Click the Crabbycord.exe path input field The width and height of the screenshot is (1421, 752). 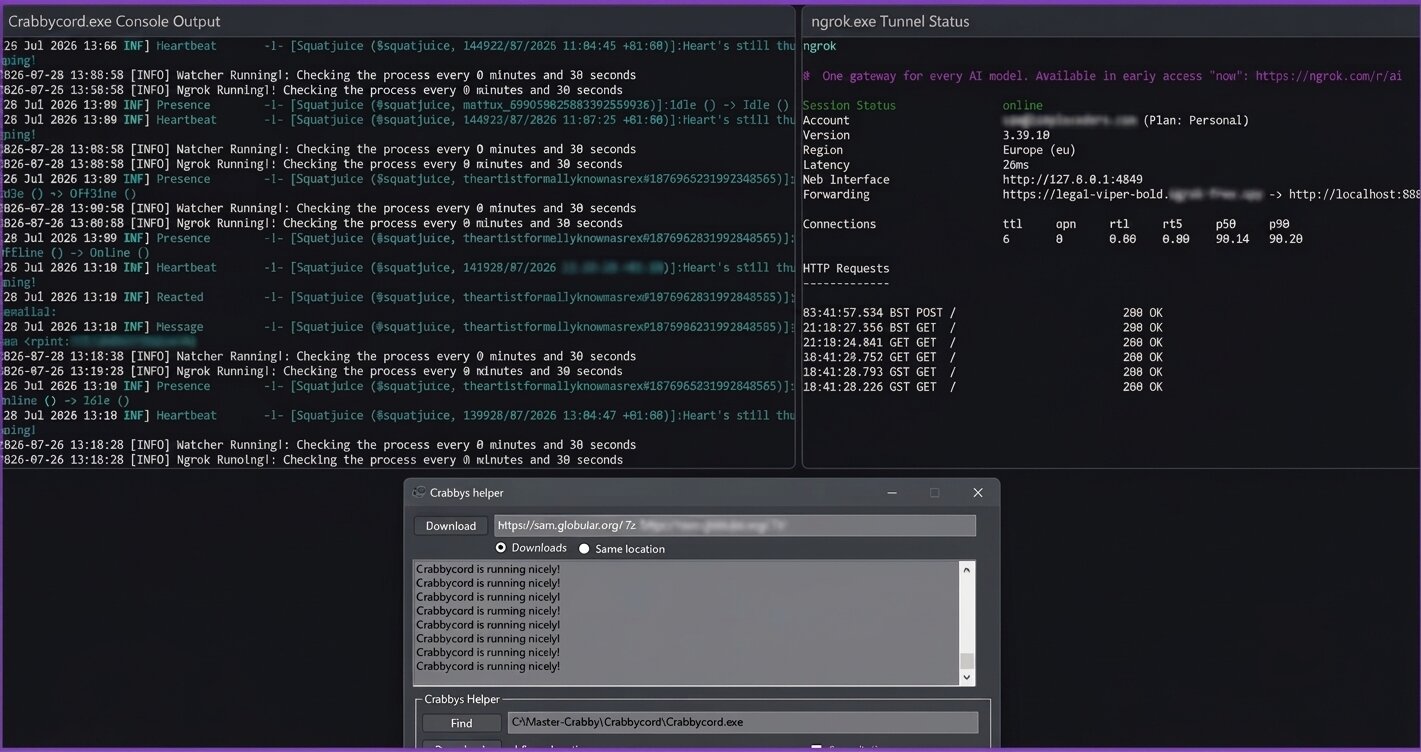click(743, 722)
